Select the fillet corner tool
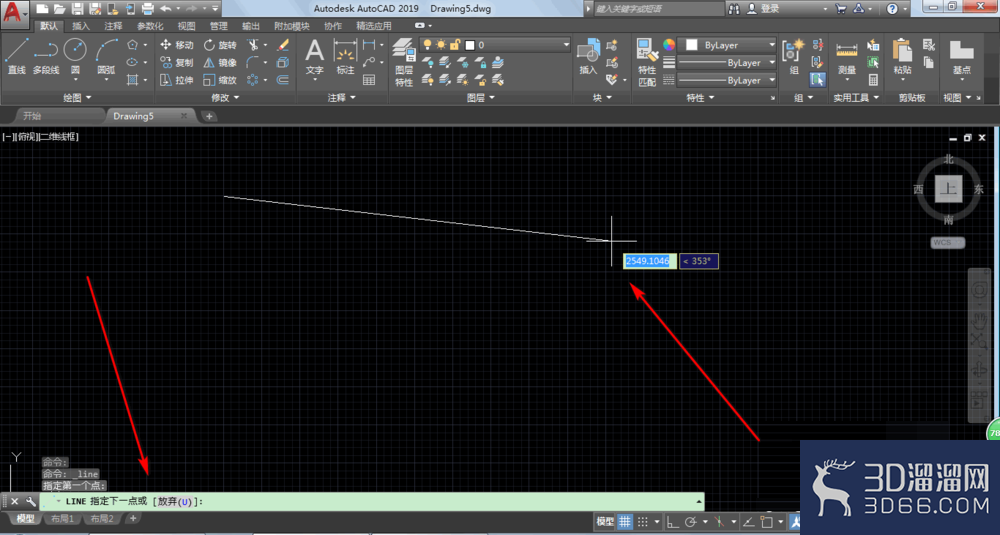 point(253,62)
